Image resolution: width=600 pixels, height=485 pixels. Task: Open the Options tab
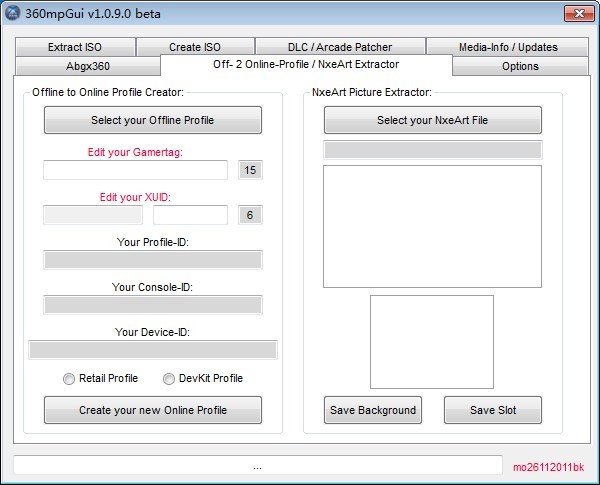tap(519, 66)
